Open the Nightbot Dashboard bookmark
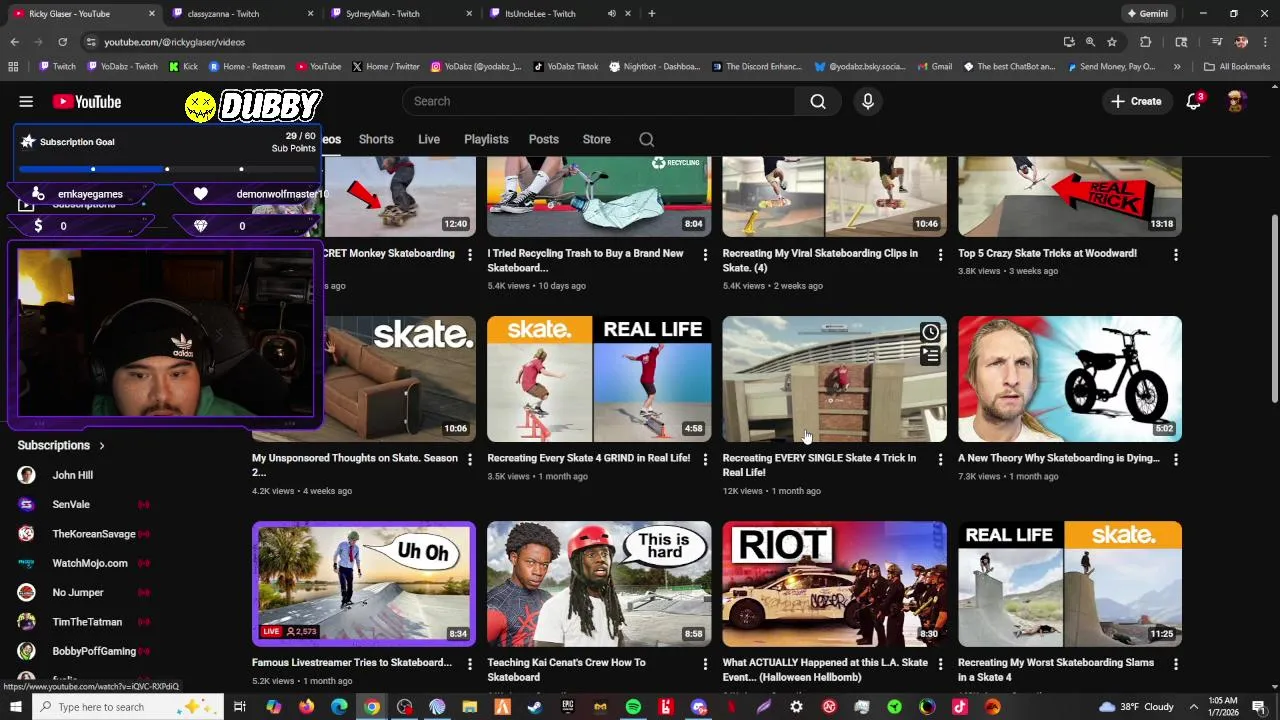This screenshot has width=1280, height=720. coord(654,67)
